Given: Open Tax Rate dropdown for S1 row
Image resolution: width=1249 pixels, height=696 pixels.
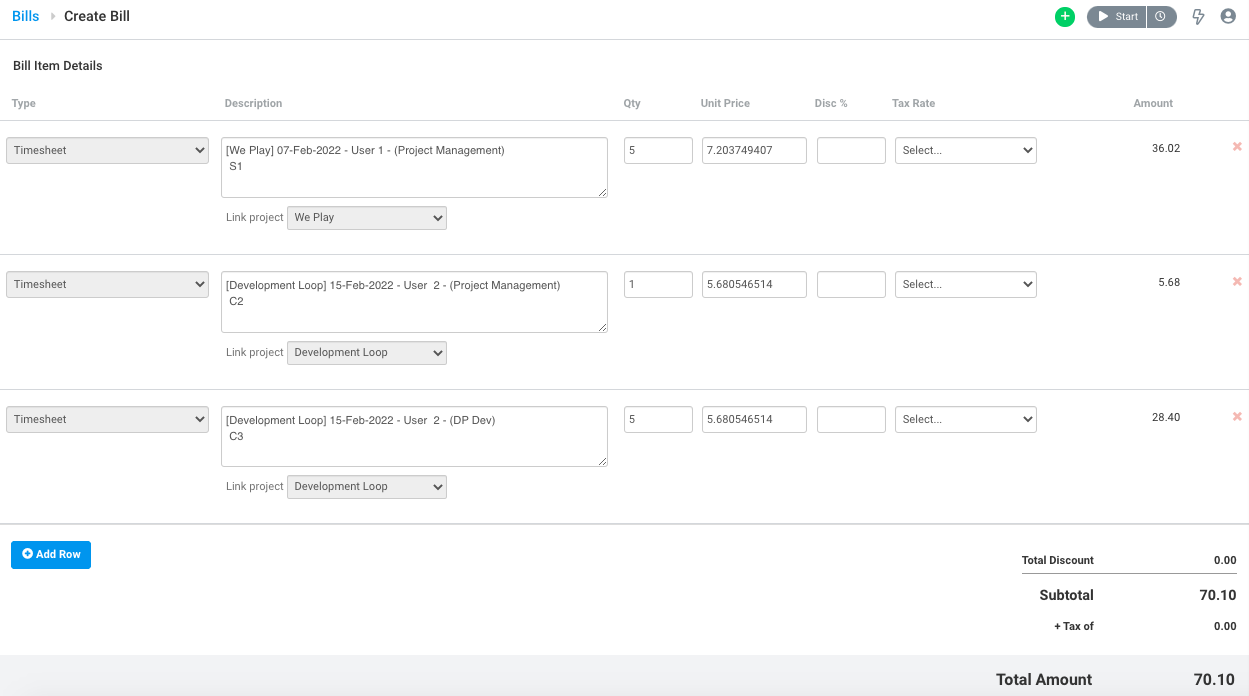Looking at the screenshot, I should coord(966,150).
